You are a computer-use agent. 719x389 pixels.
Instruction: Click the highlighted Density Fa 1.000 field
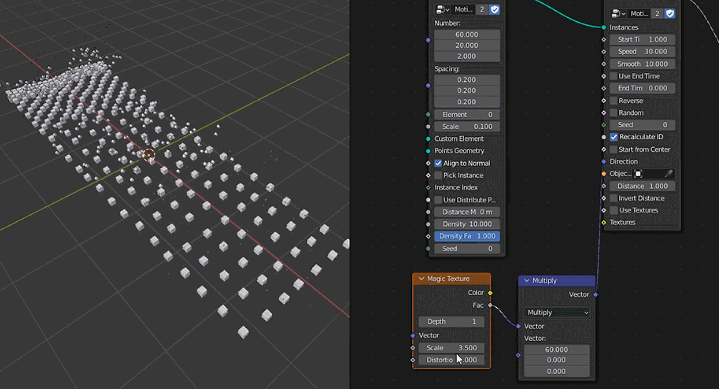(467, 236)
